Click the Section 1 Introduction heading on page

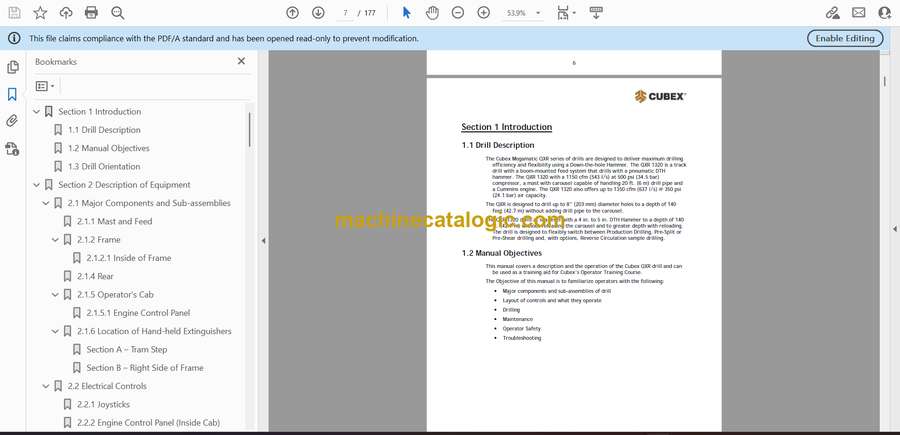point(506,127)
